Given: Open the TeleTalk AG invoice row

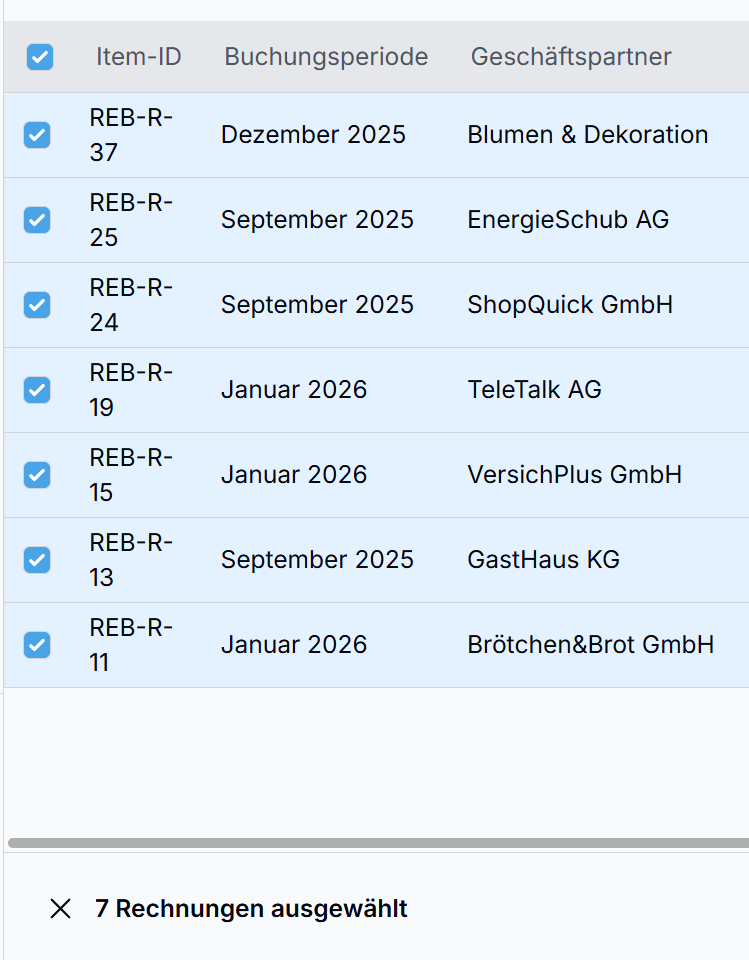Looking at the screenshot, I should tap(534, 390).
